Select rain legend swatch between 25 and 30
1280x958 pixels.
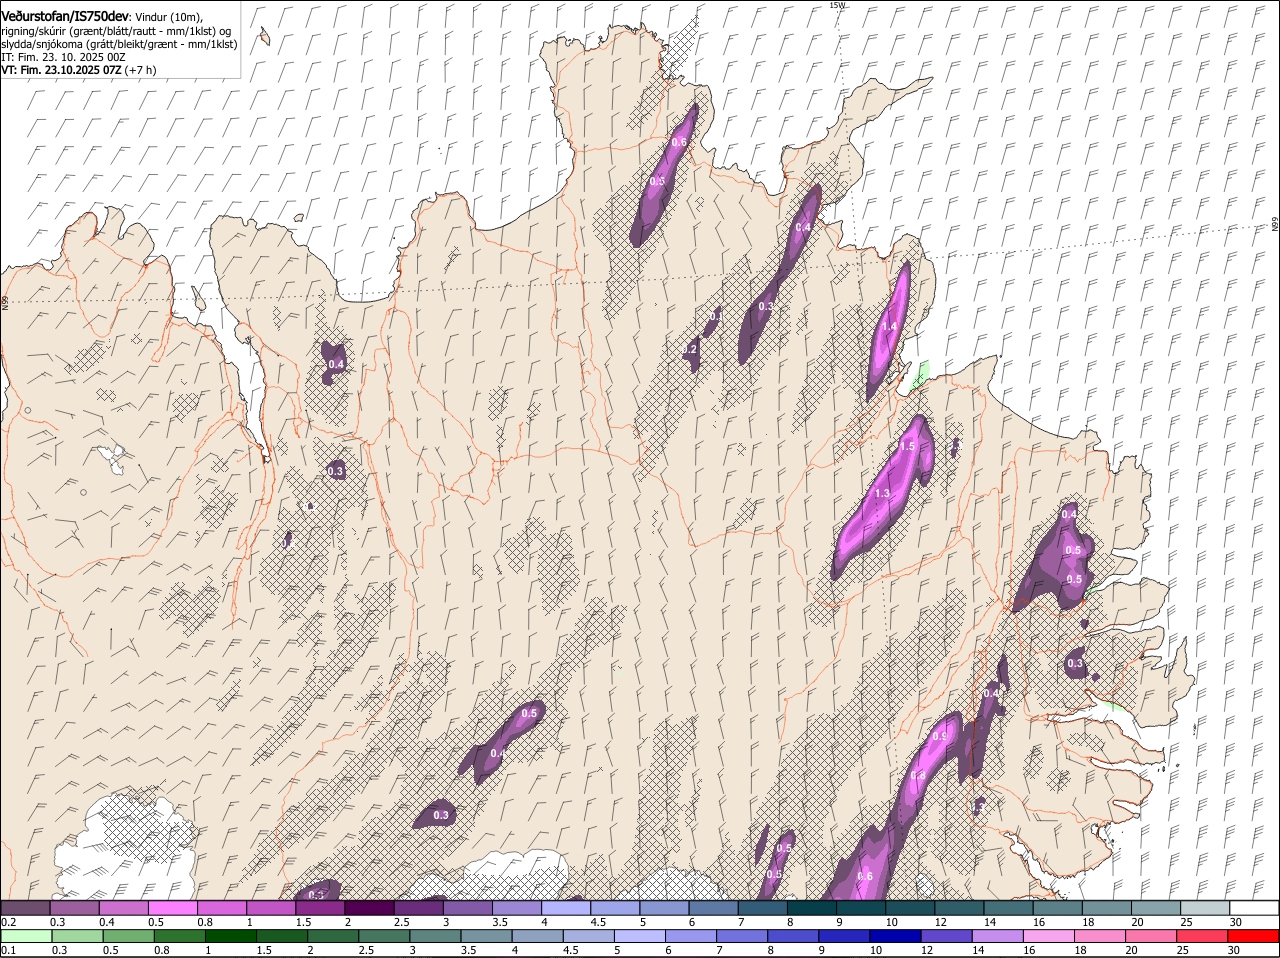pyautogui.click(x=1201, y=936)
